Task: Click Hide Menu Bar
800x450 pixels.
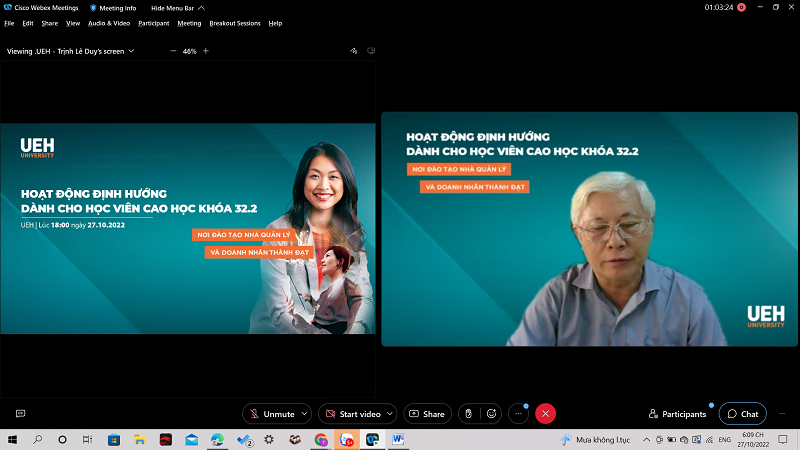Action: [178, 8]
